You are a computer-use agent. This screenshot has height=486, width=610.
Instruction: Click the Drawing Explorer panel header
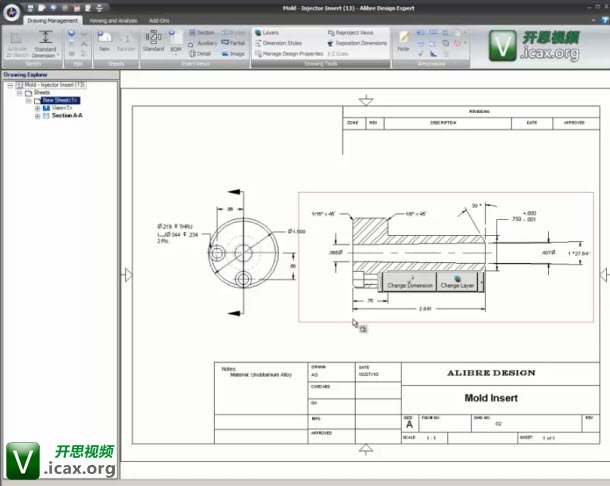(x=59, y=74)
